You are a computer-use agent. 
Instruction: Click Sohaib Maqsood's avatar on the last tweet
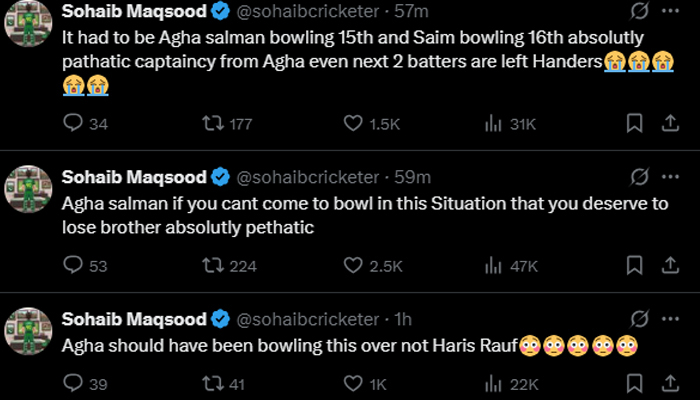29,332
